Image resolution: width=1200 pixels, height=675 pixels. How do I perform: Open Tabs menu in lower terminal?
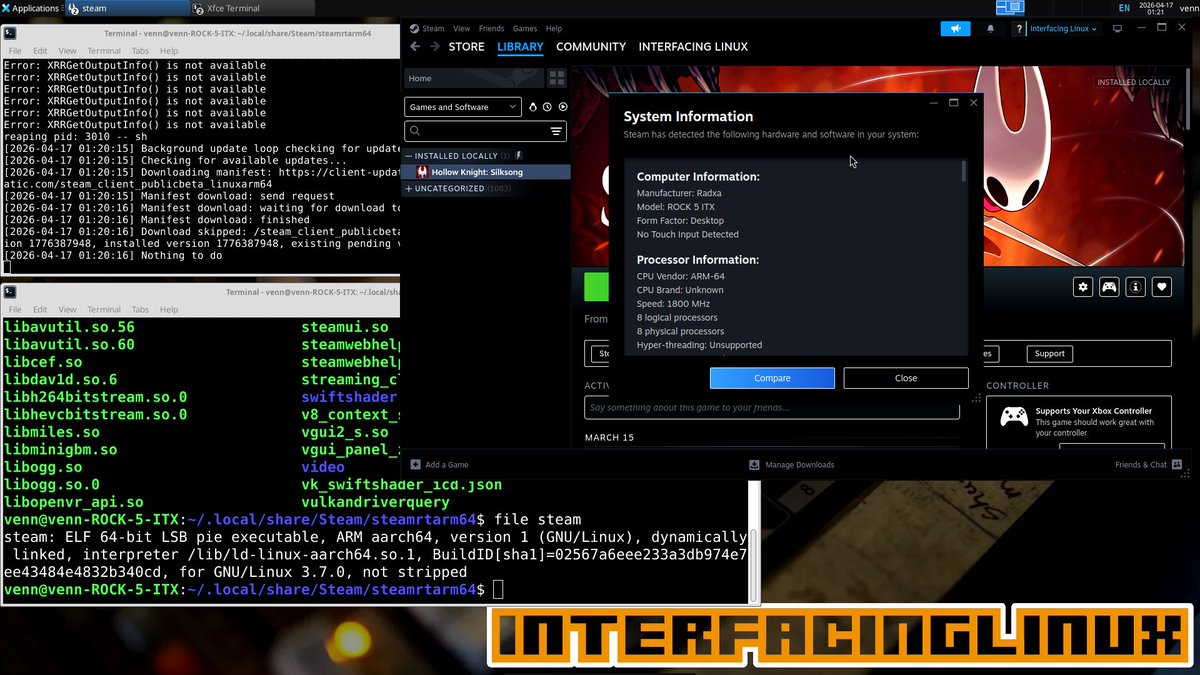click(140, 310)
